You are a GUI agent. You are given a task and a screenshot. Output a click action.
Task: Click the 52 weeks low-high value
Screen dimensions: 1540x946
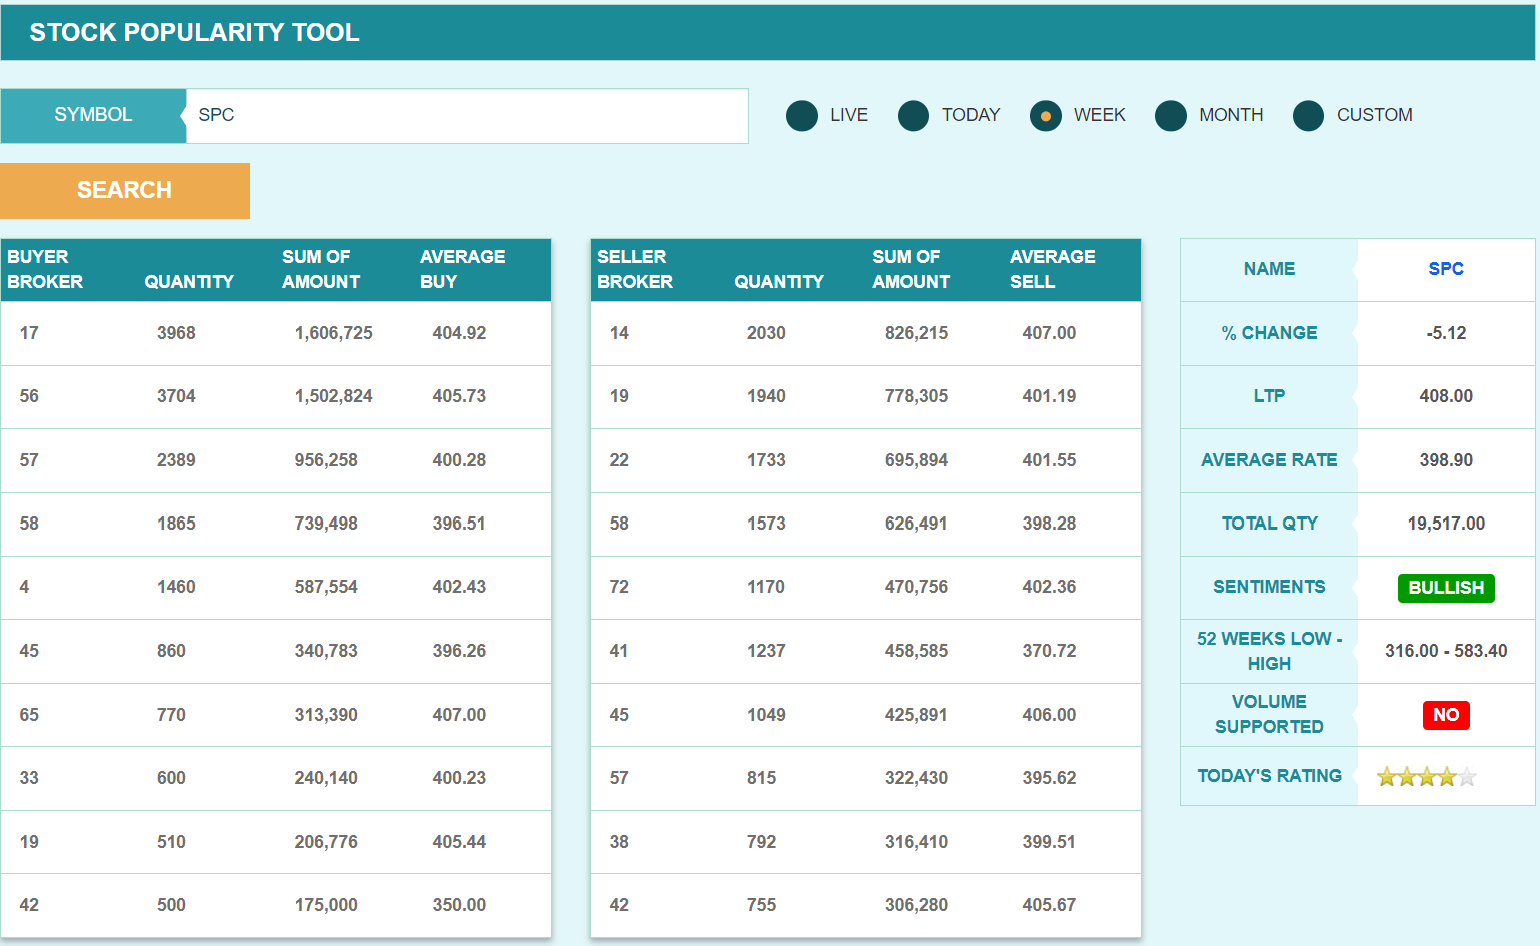[1445, 651]
